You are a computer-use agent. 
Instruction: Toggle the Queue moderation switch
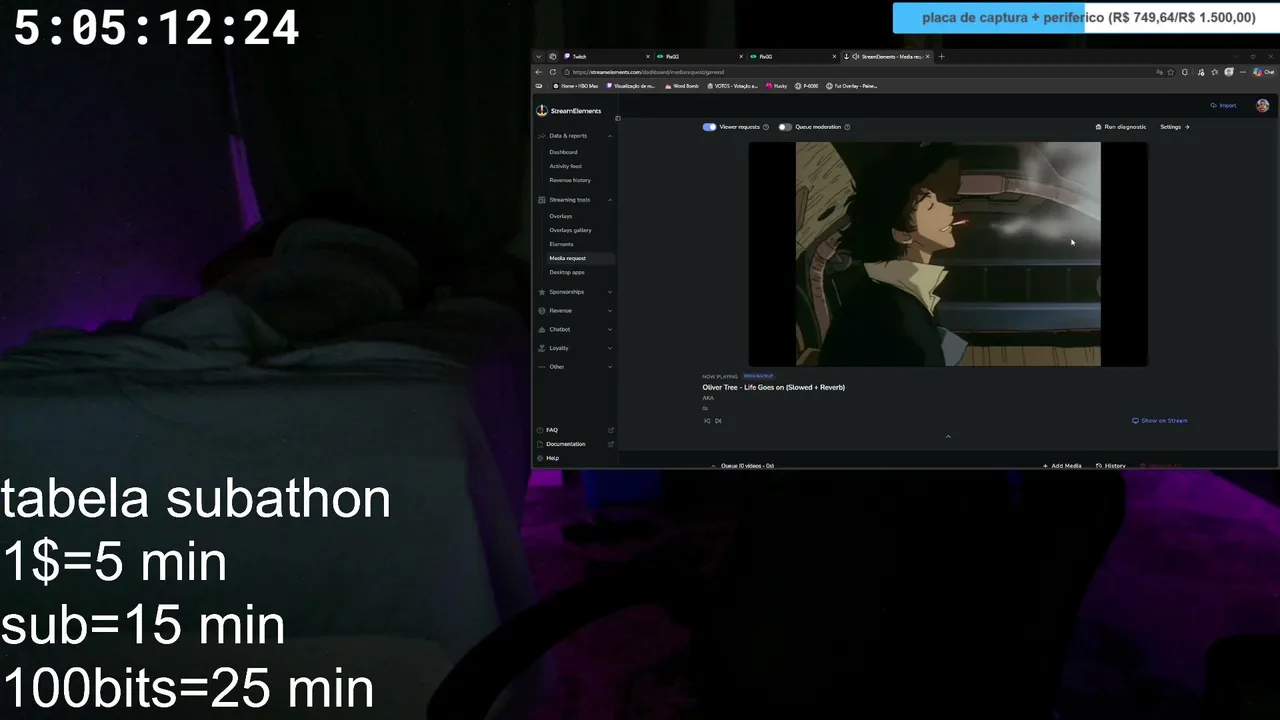785,127
